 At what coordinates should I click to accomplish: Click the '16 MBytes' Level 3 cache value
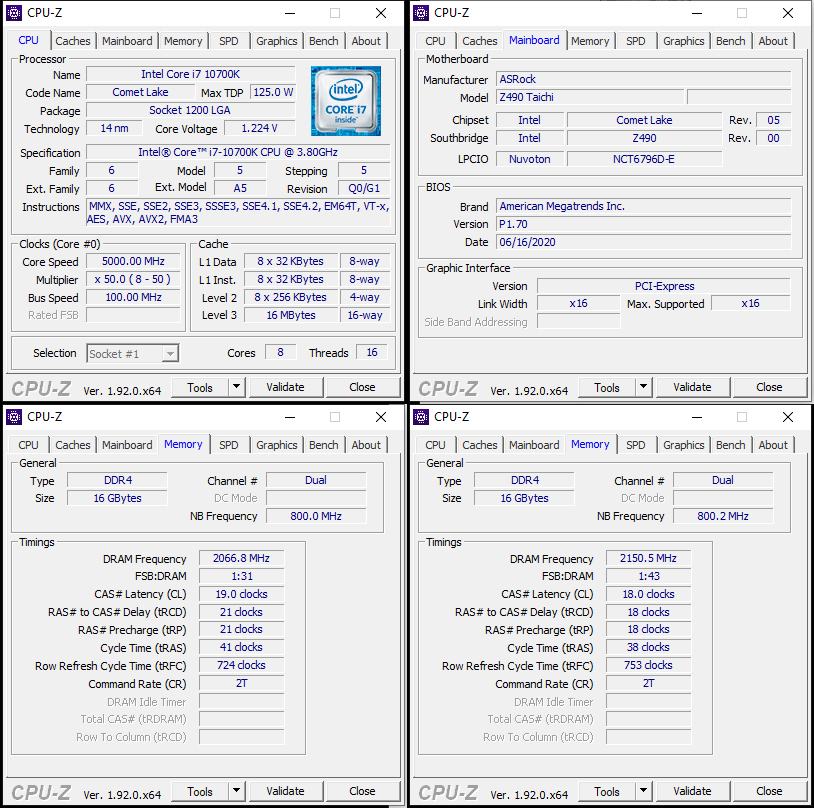pyautogui.click(x=291, y=315)
